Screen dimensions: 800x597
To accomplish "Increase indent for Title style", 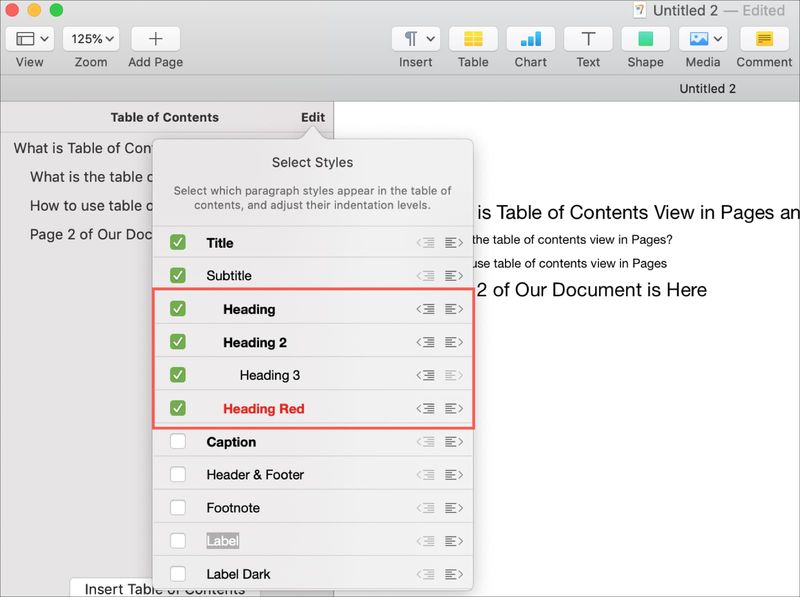I will tap(454, 243).
